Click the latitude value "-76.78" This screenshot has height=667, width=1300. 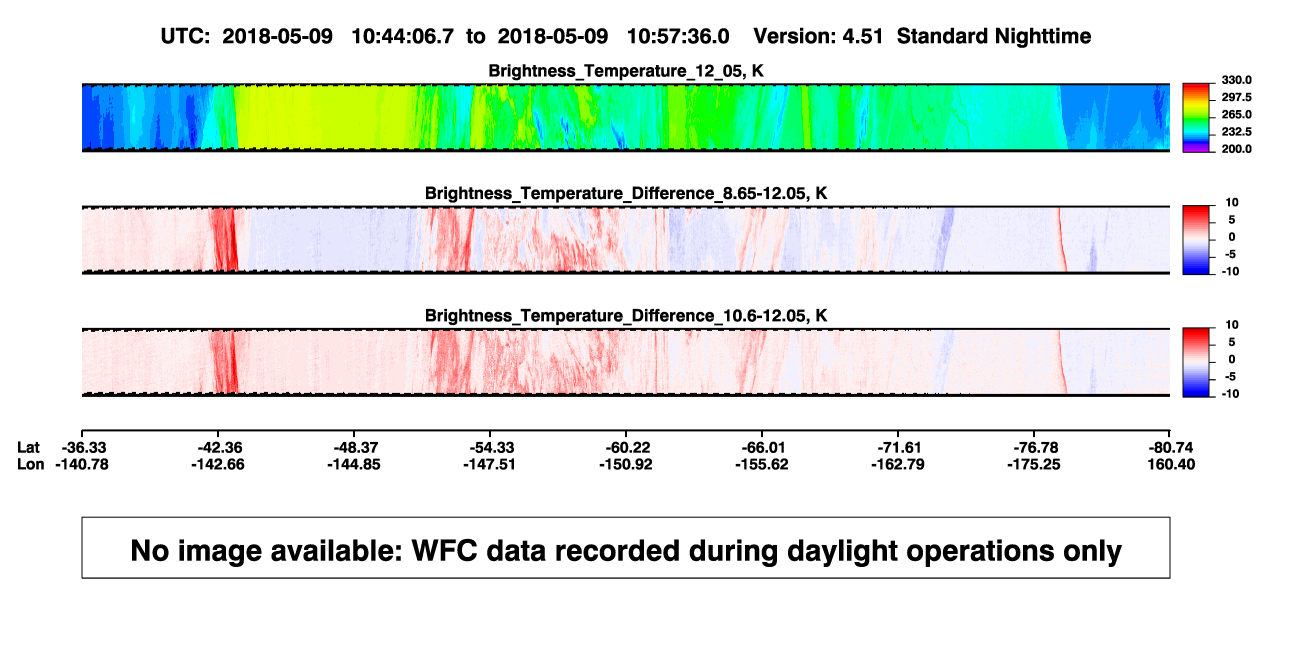coord(1035,447)
